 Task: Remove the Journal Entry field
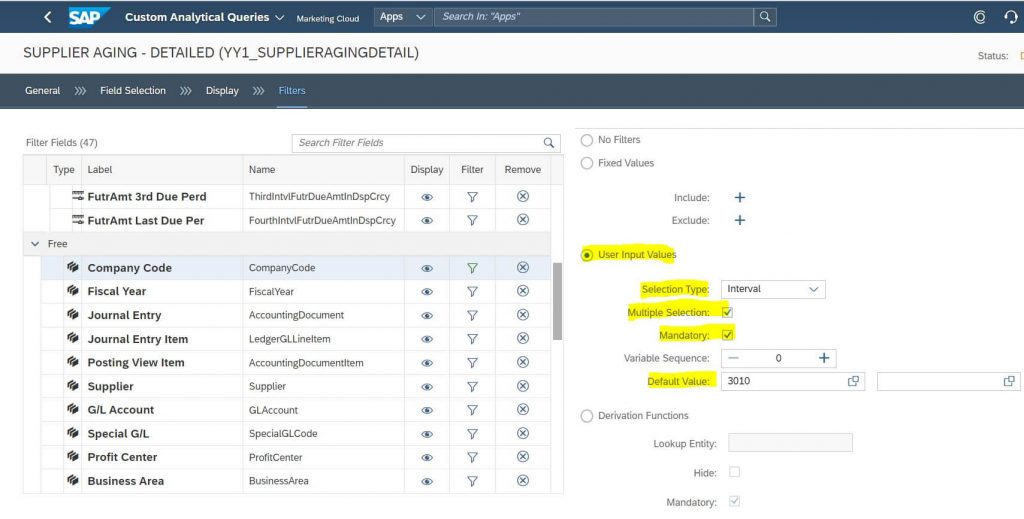point(522,315)
